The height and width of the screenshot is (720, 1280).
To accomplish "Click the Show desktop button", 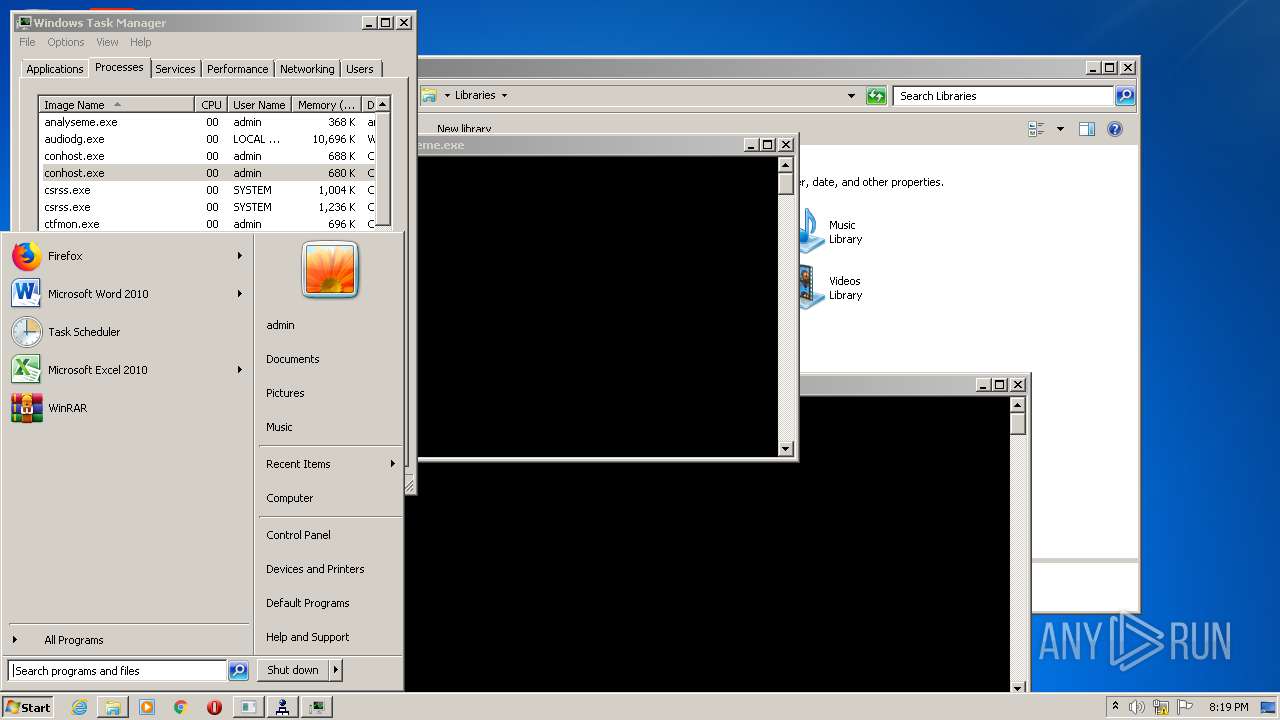I will pos(1269,707).
